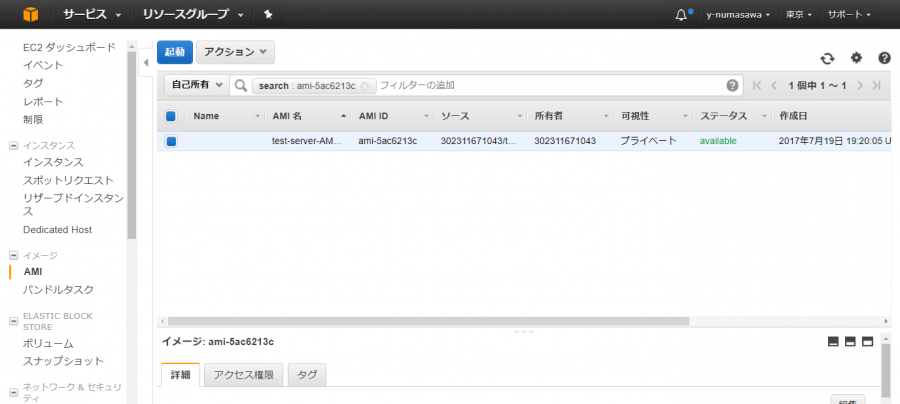Open イベント in sidebar
The image size is (900, 404).
pyautogui.click(x=43, y=65)
